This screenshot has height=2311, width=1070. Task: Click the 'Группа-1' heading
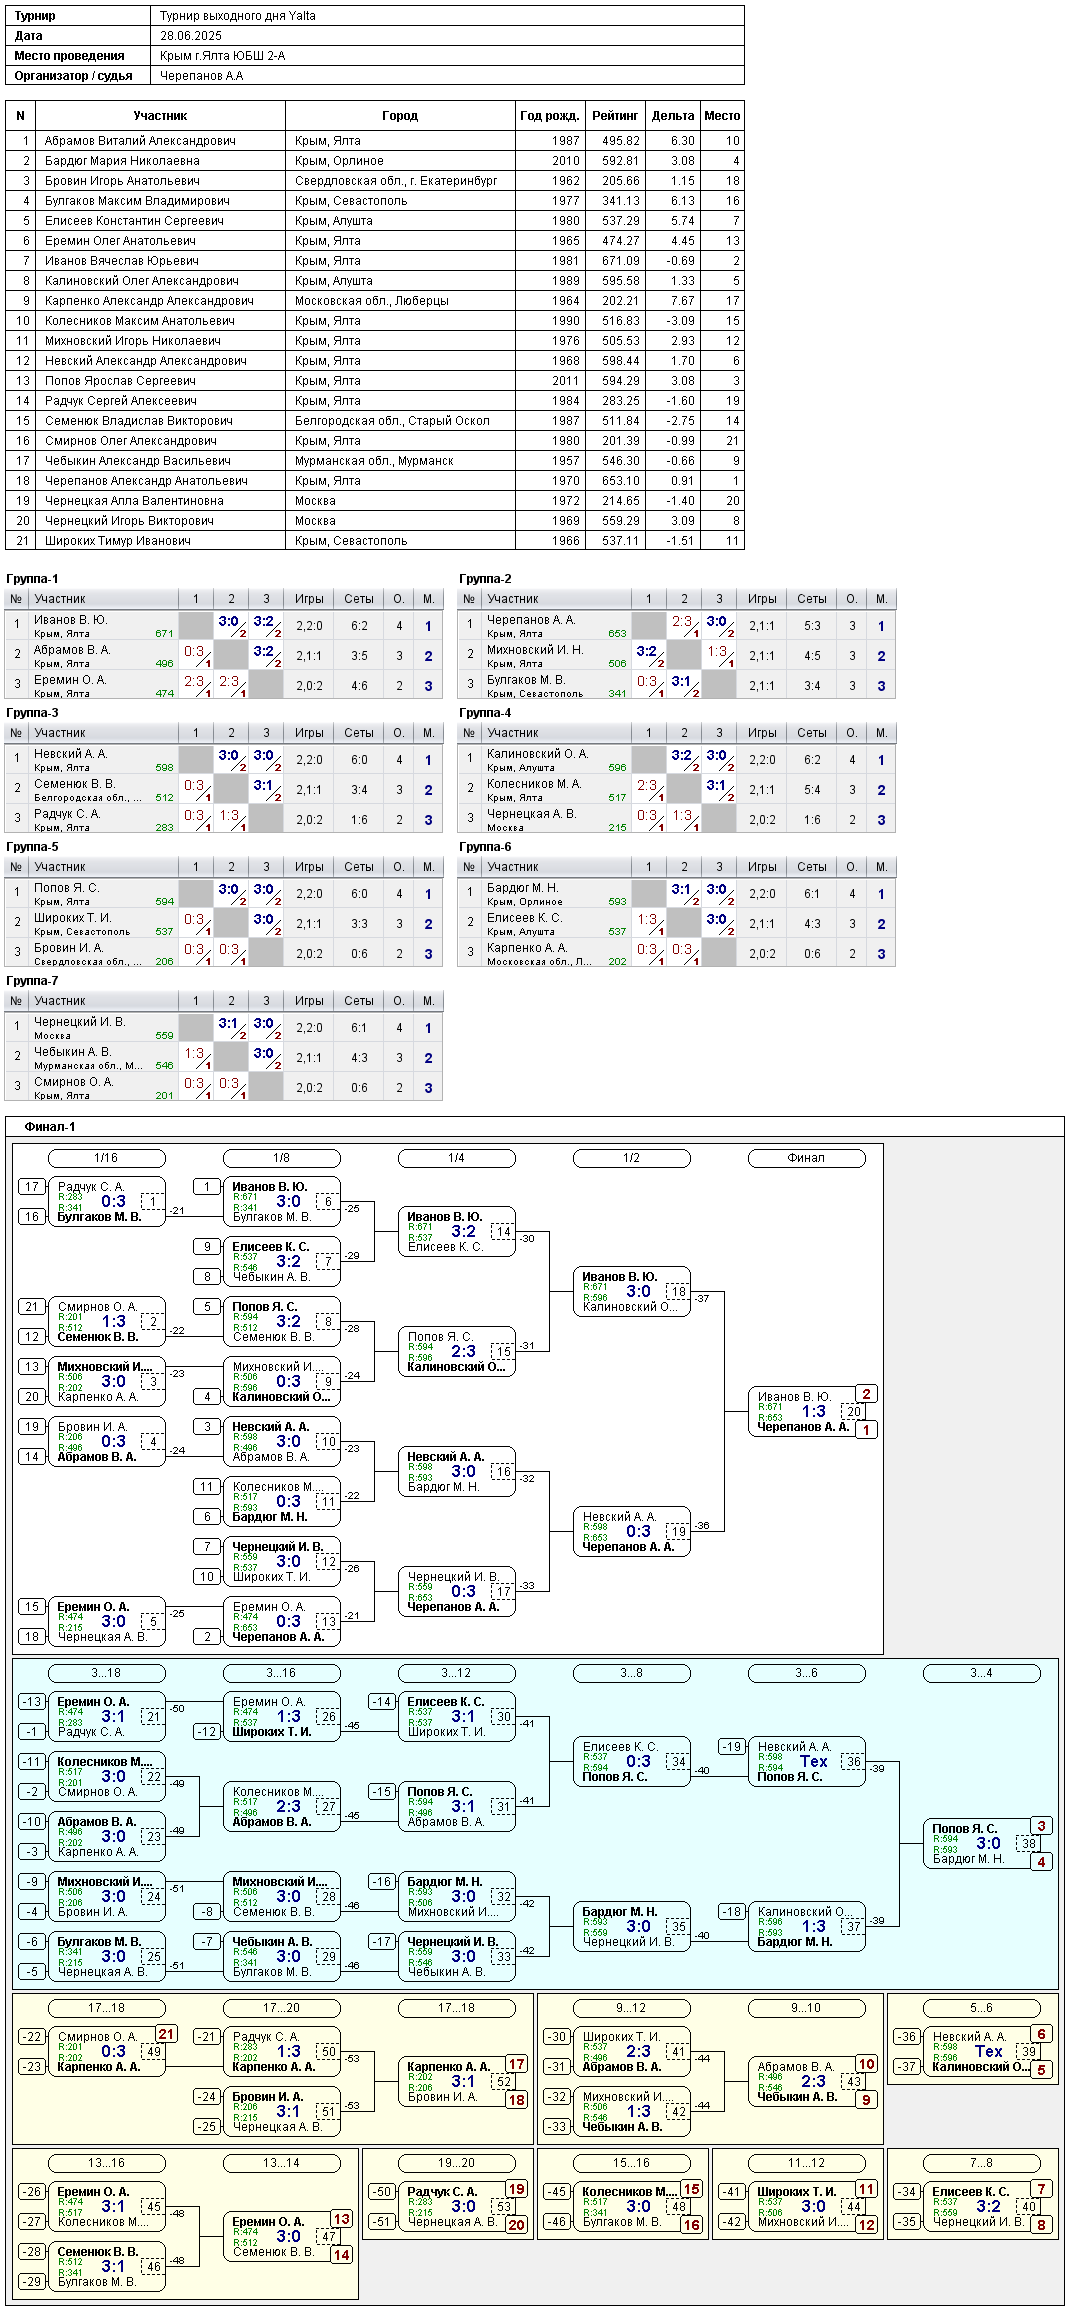tap(32, 579)
